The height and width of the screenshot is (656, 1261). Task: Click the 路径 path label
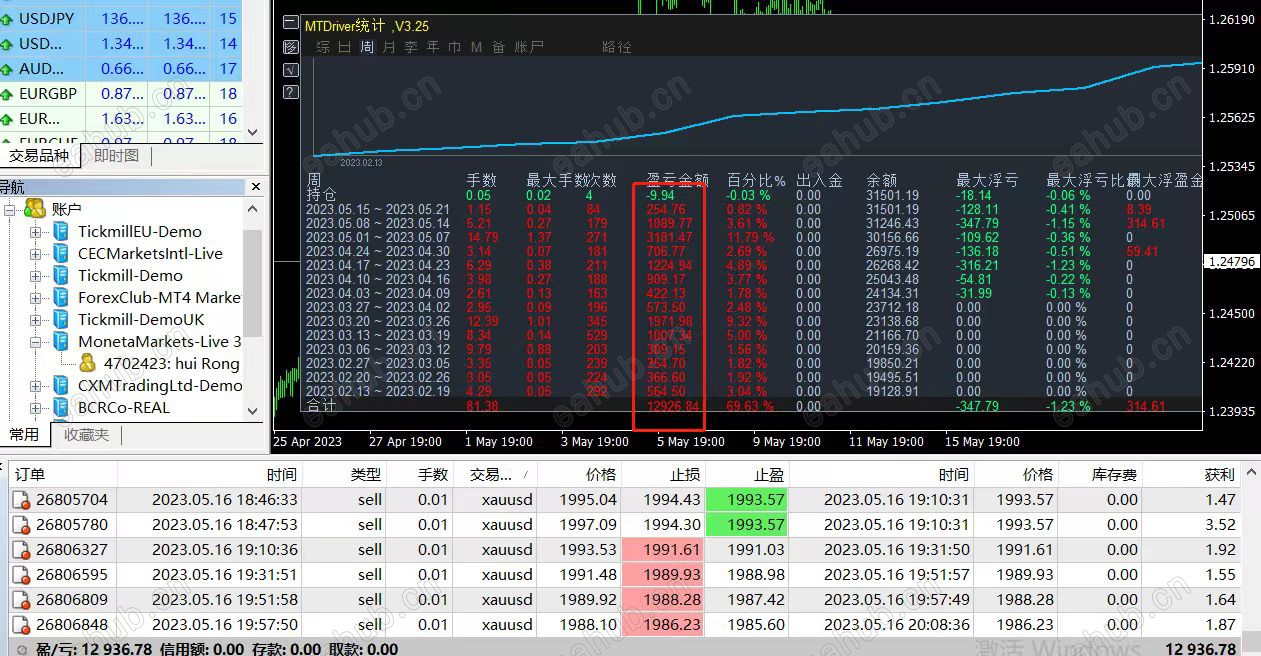coord(617,47)
